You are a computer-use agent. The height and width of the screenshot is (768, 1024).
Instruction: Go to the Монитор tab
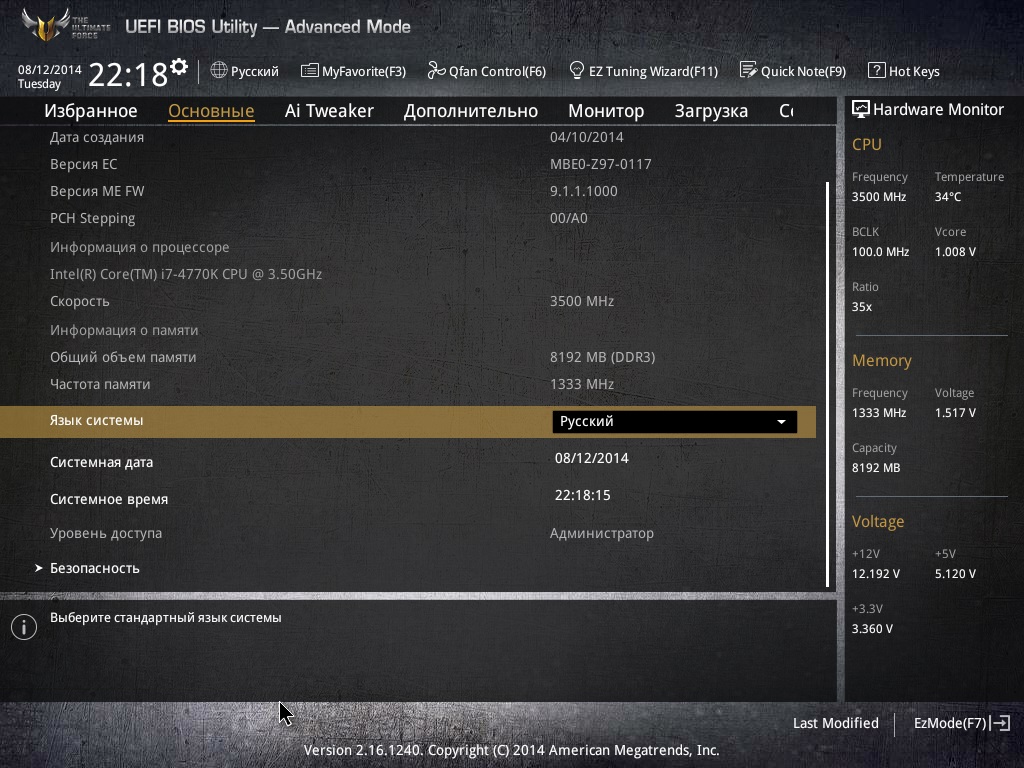point(606,111)
